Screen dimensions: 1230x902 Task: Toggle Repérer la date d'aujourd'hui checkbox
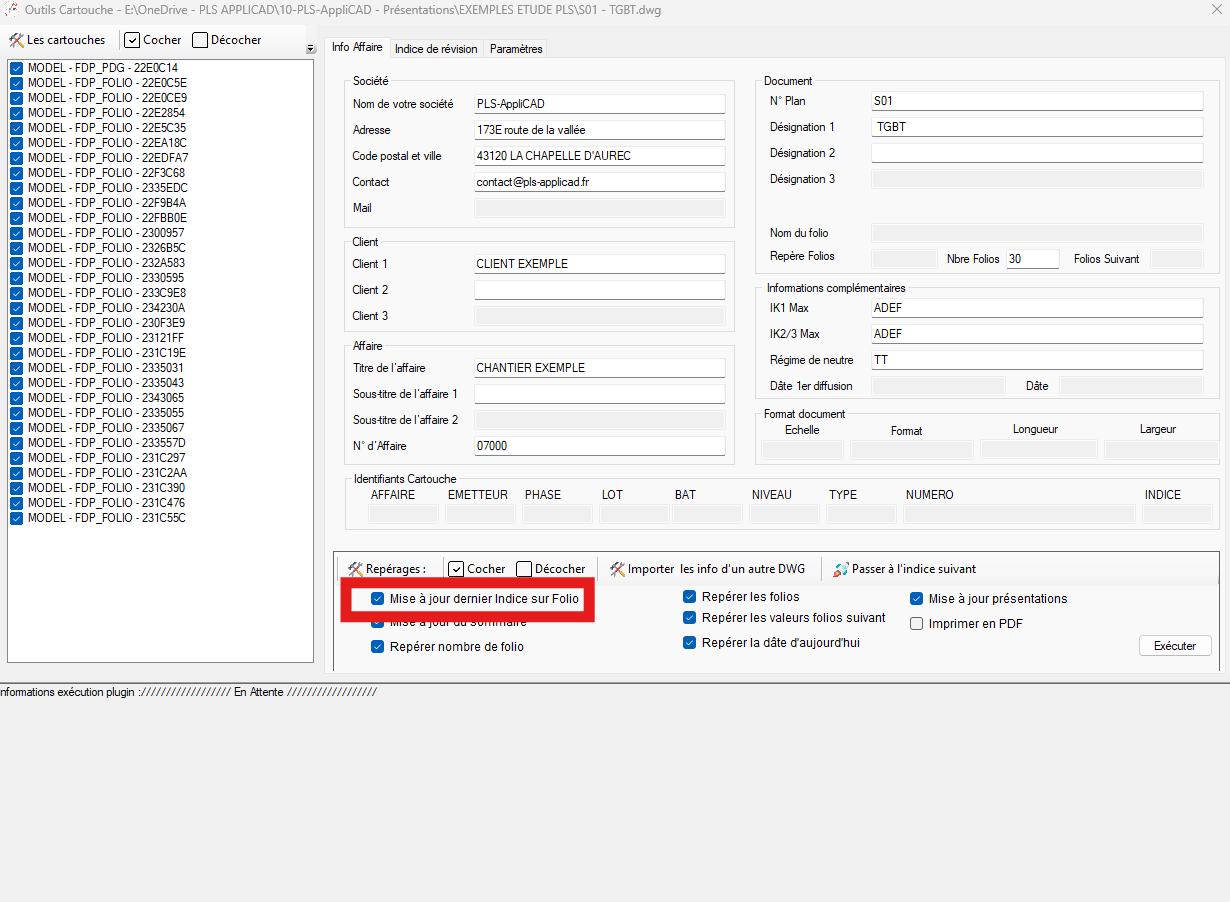tap(689, 643)
